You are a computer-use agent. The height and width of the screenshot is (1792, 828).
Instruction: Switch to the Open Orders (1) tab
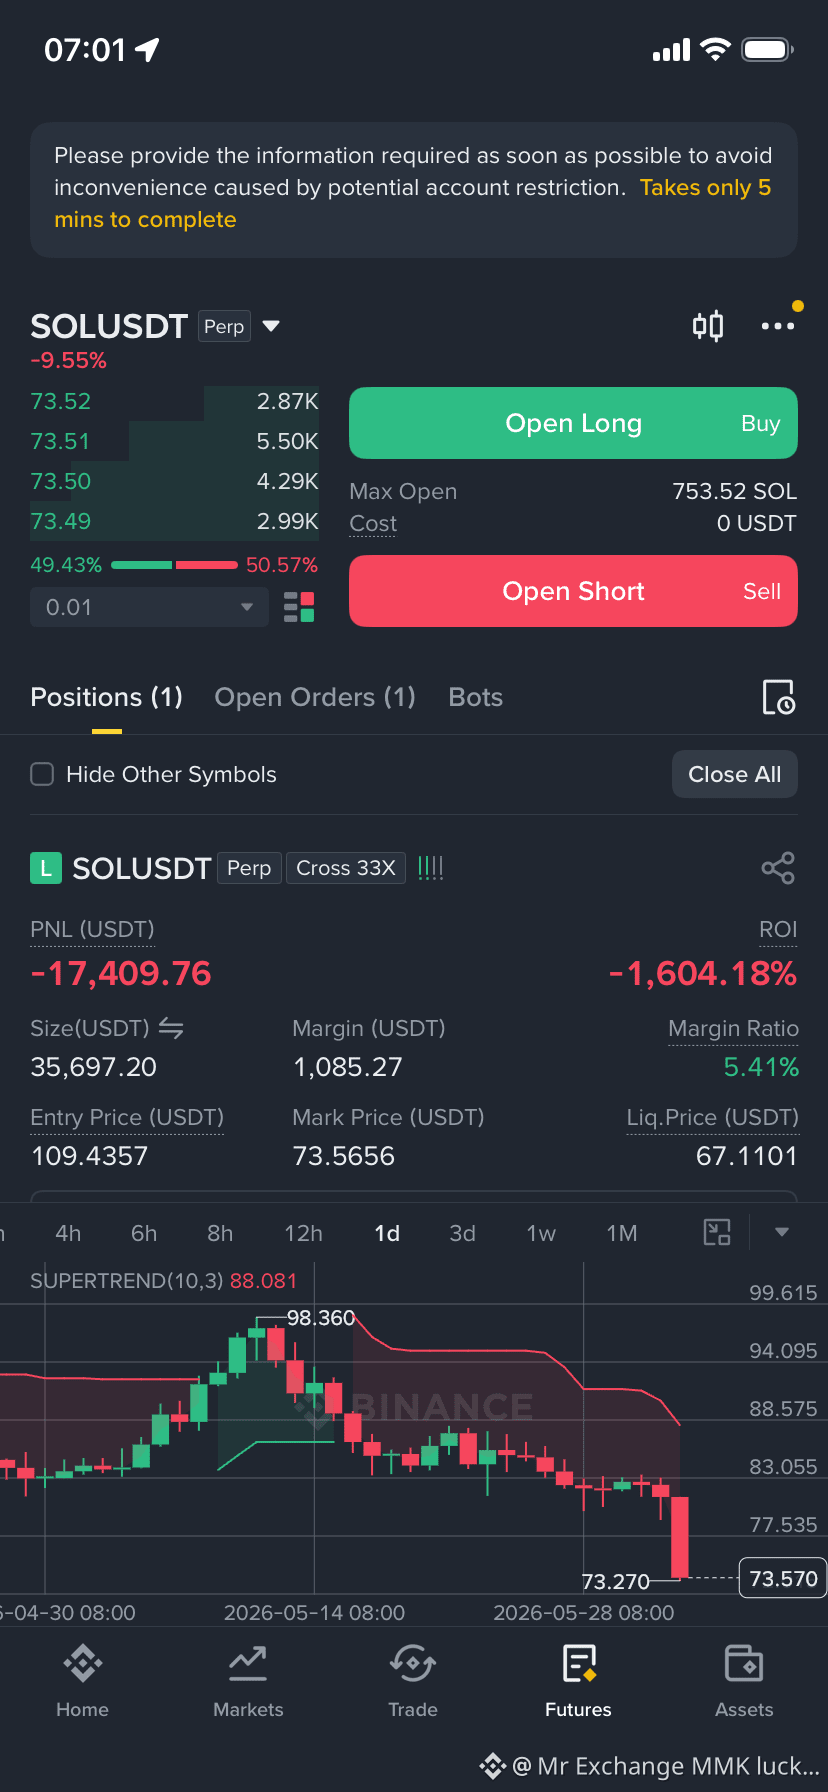[315, 697]
